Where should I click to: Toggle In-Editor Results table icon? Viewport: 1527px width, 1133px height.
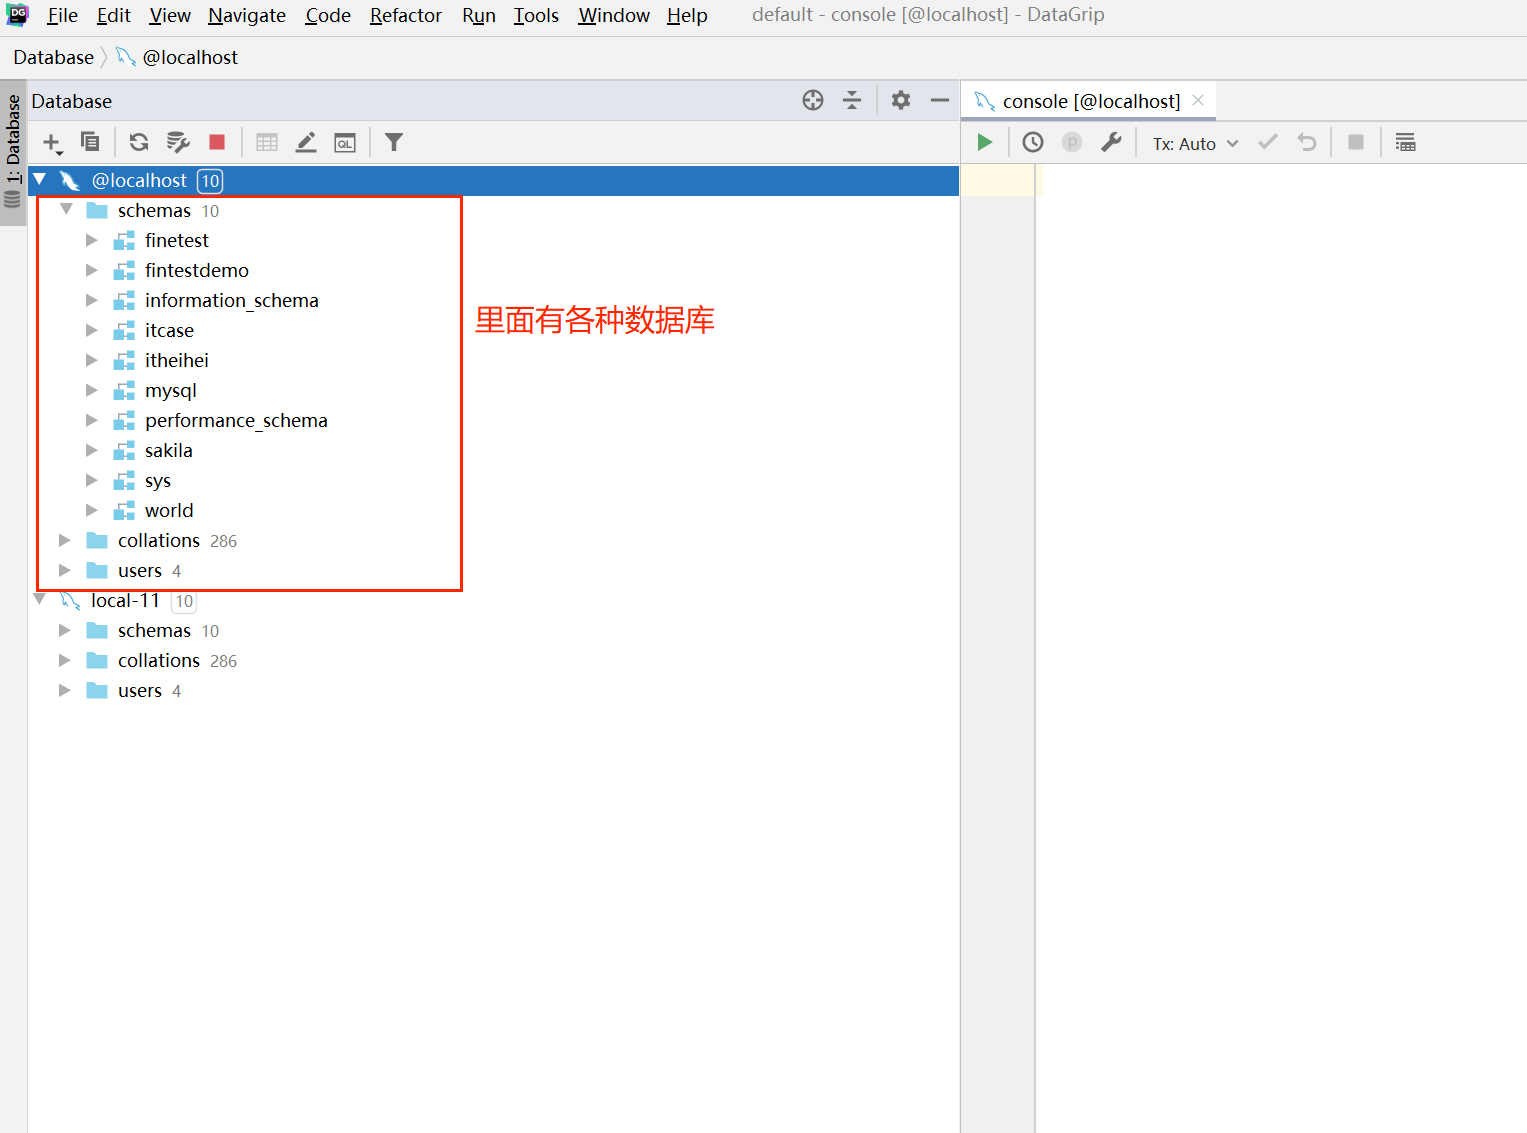coord(1405,142)
